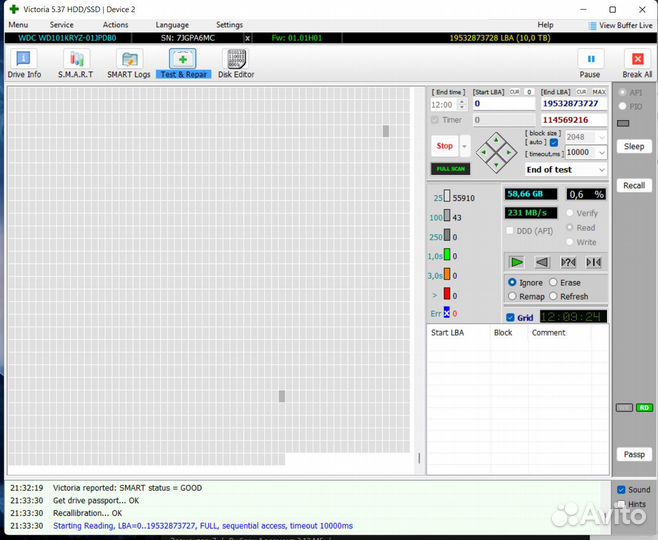Image resolution: width=658 pixels, height=540 pixels.
Task: Click the Start LBA input field
Action: click(x=503, y=103)
